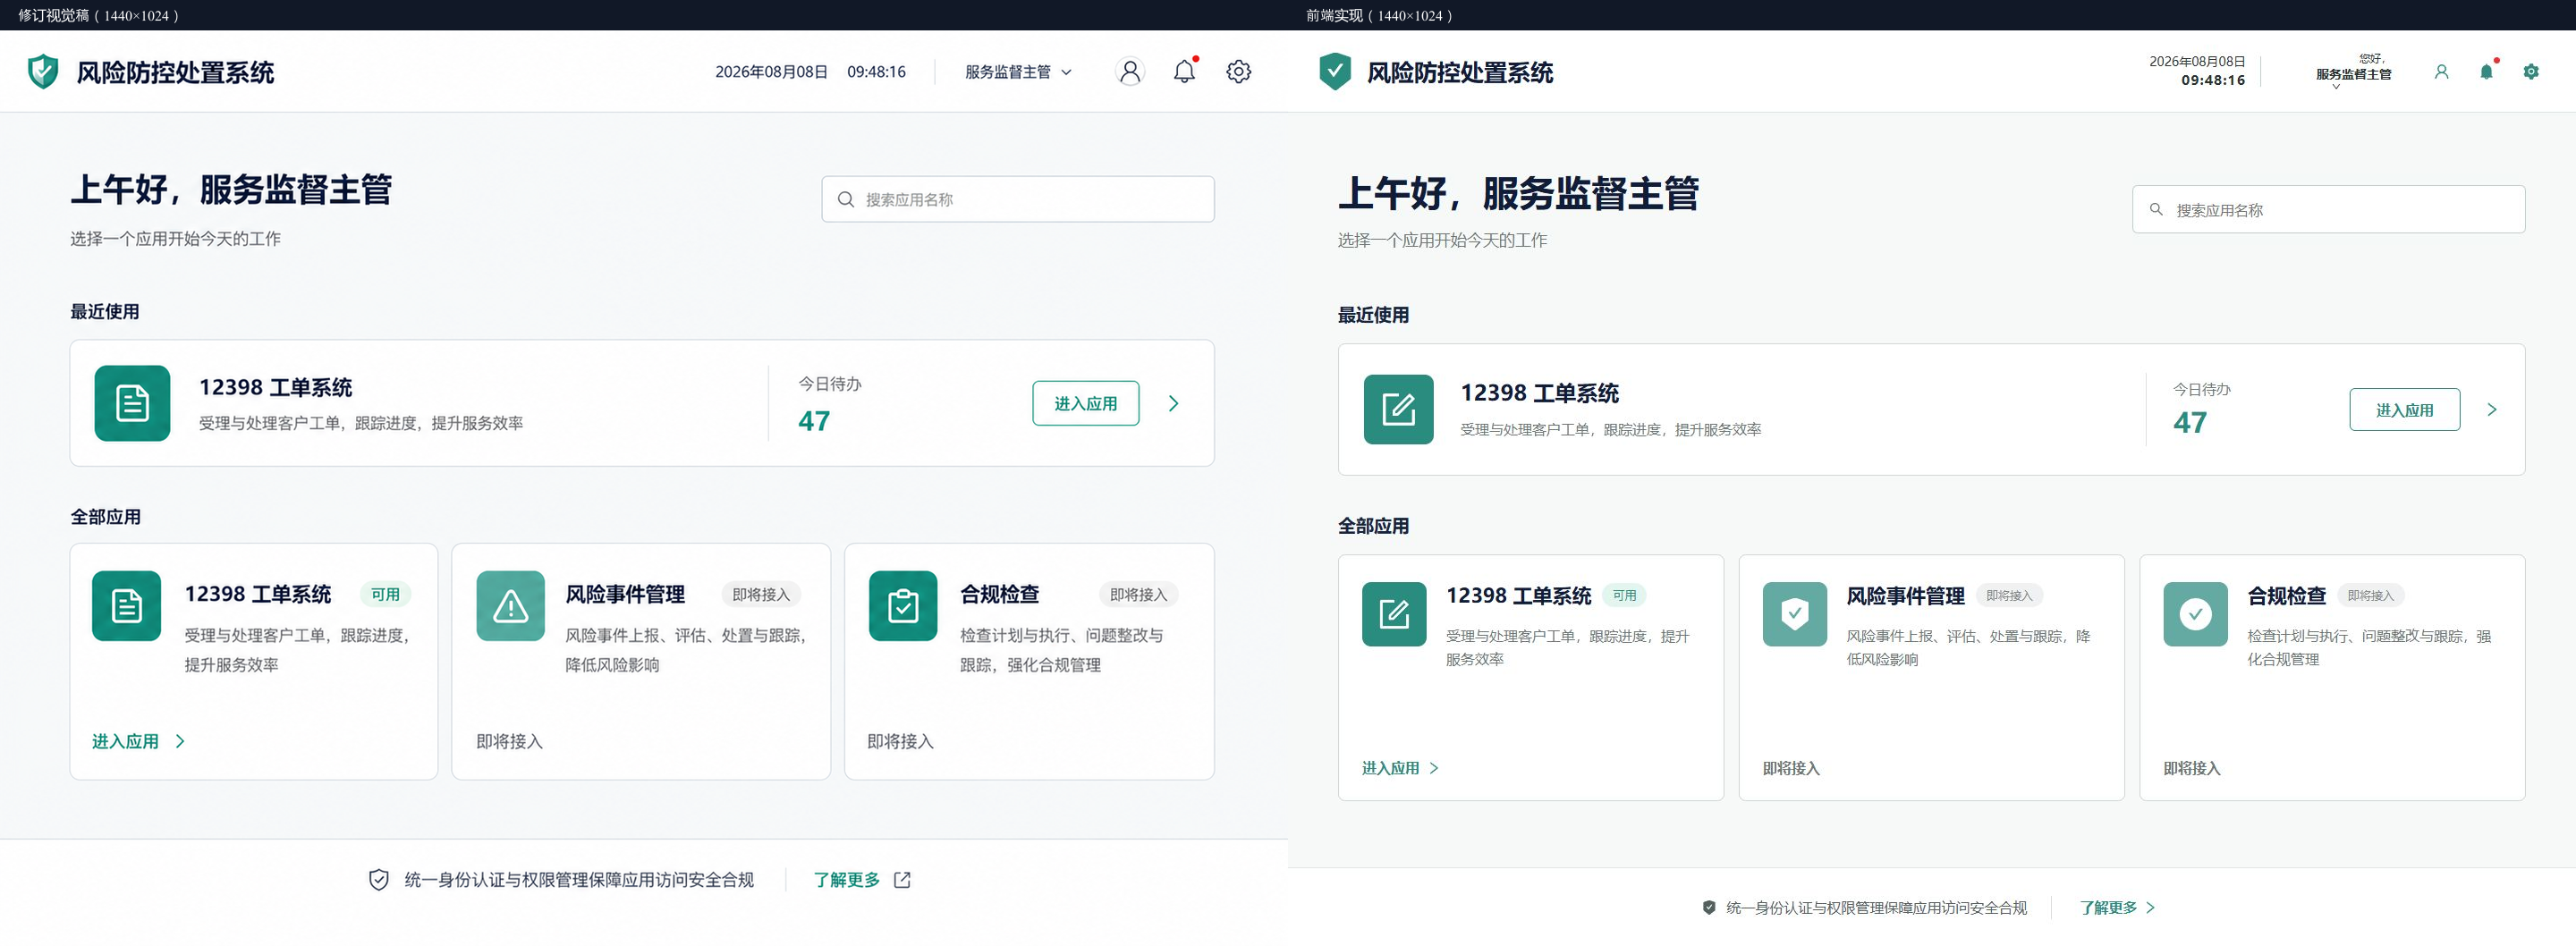Expand 服务监督主管 role dropdown in left mockup
The height and width of the screenshot is (946, 2576).
click(1018, 72)
